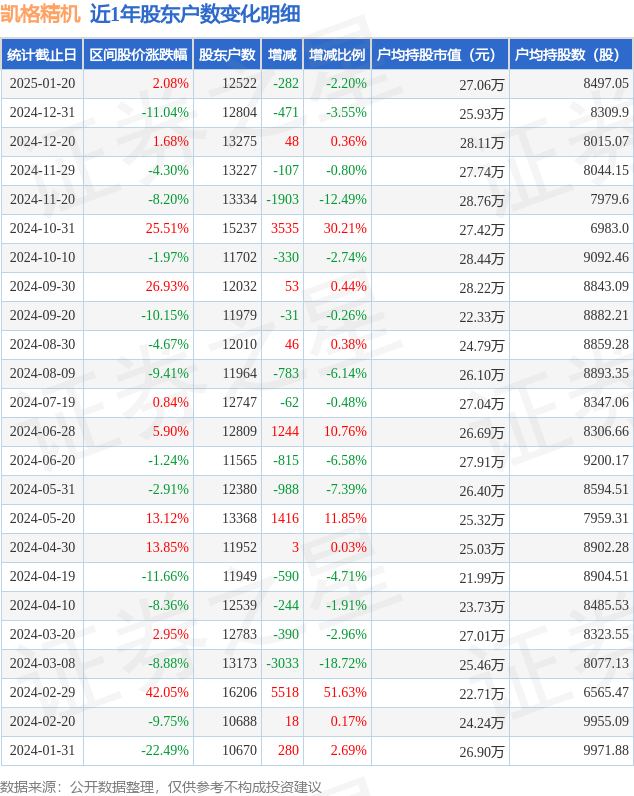This screenshot has width=634, height=796.
Task: Select the 21.99万 market value cell
Action: [482, 578]
